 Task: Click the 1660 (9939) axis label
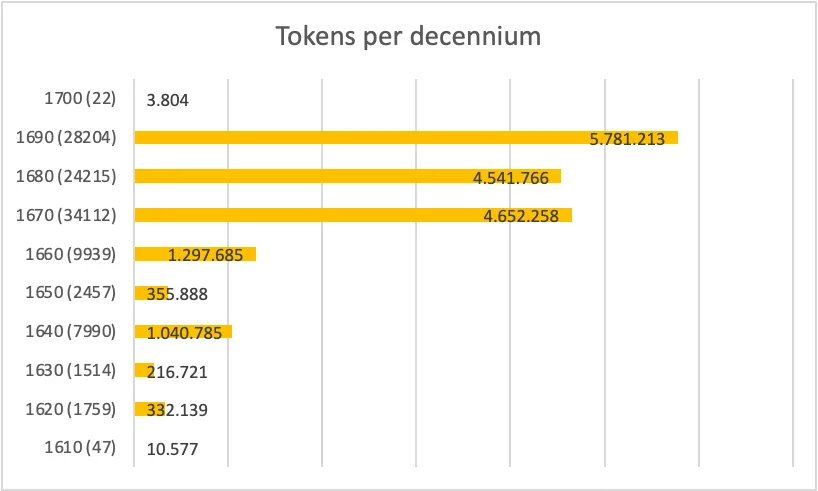(x=71, y=254)
